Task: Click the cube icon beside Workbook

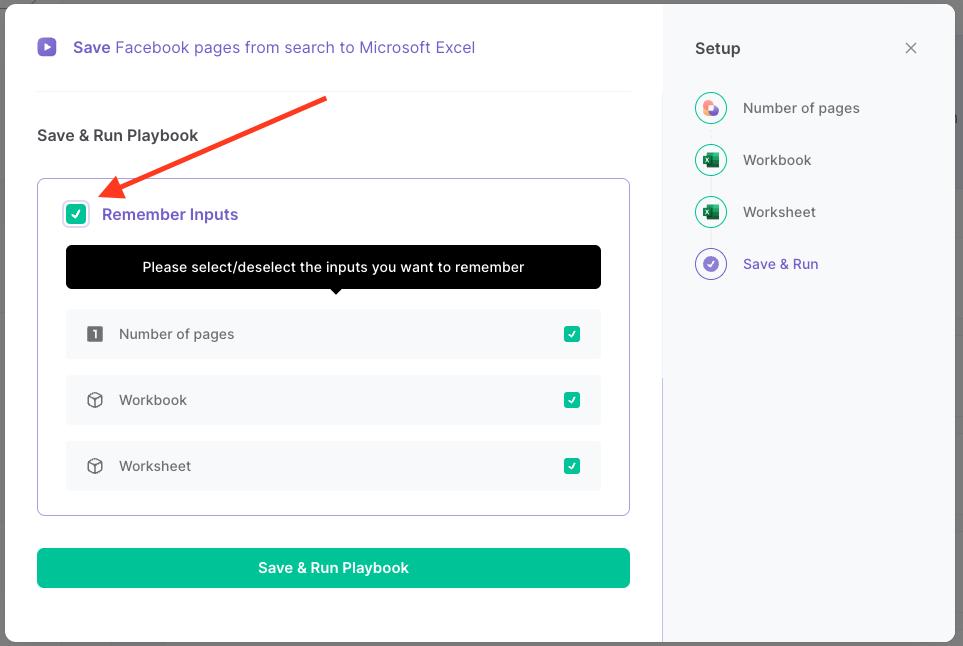Action: click(x=95, y=400)
